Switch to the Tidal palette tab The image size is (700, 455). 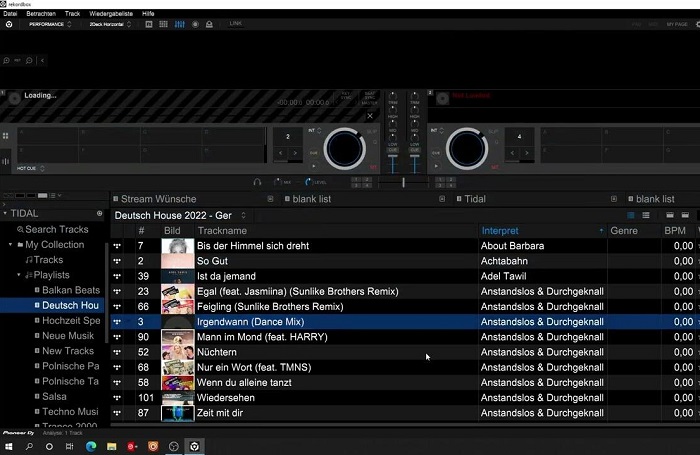click(475, 199)
